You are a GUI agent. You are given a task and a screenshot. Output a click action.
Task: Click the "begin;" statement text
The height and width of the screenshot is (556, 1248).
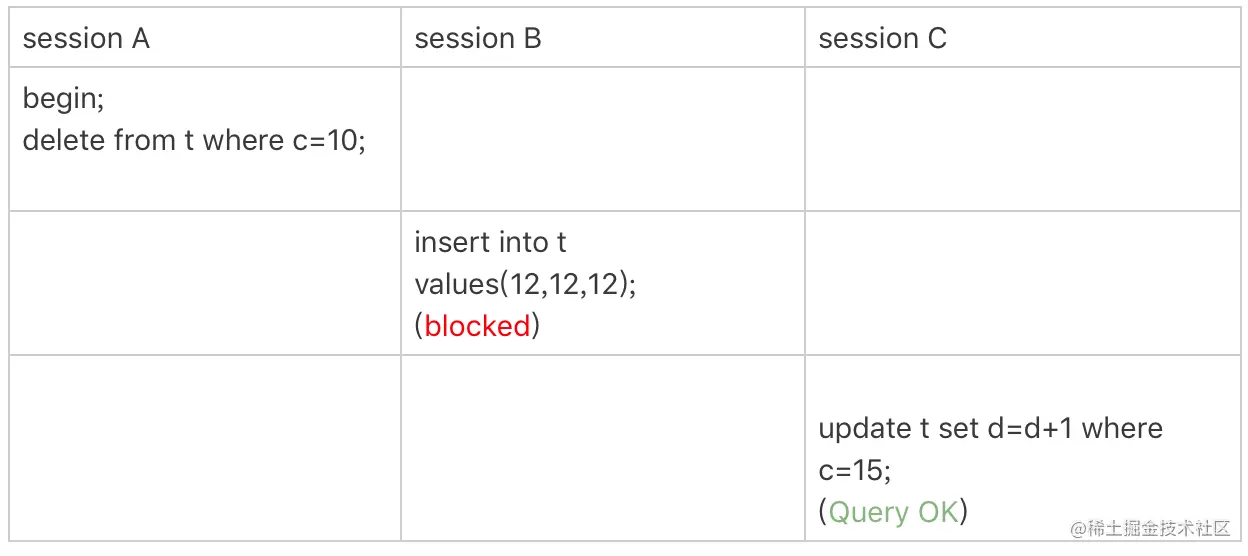click(65, 98)
